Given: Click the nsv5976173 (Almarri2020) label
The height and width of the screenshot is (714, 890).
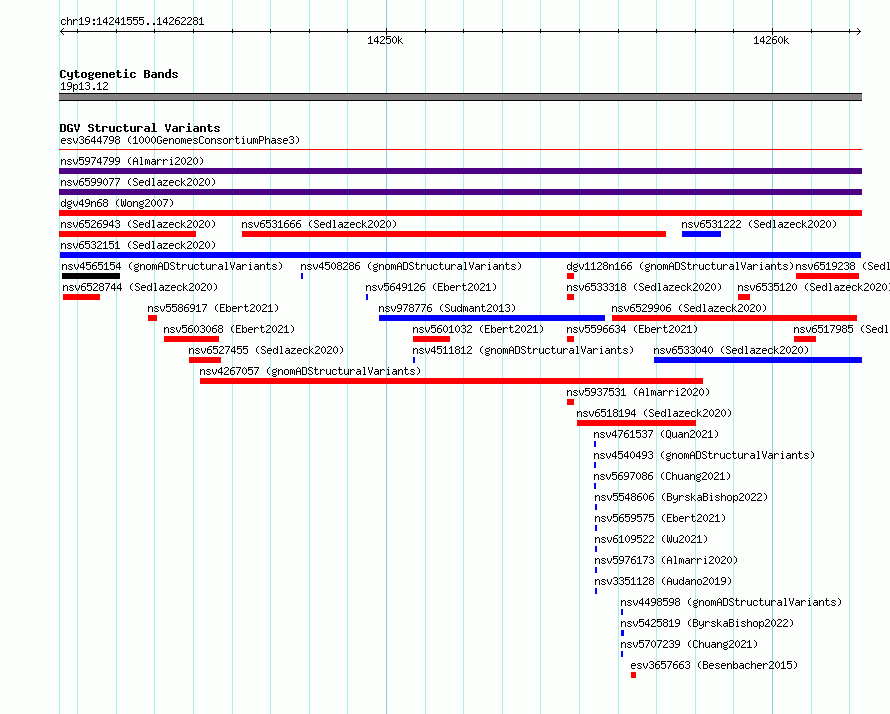Looking at the screenshot, I should 666,560.
